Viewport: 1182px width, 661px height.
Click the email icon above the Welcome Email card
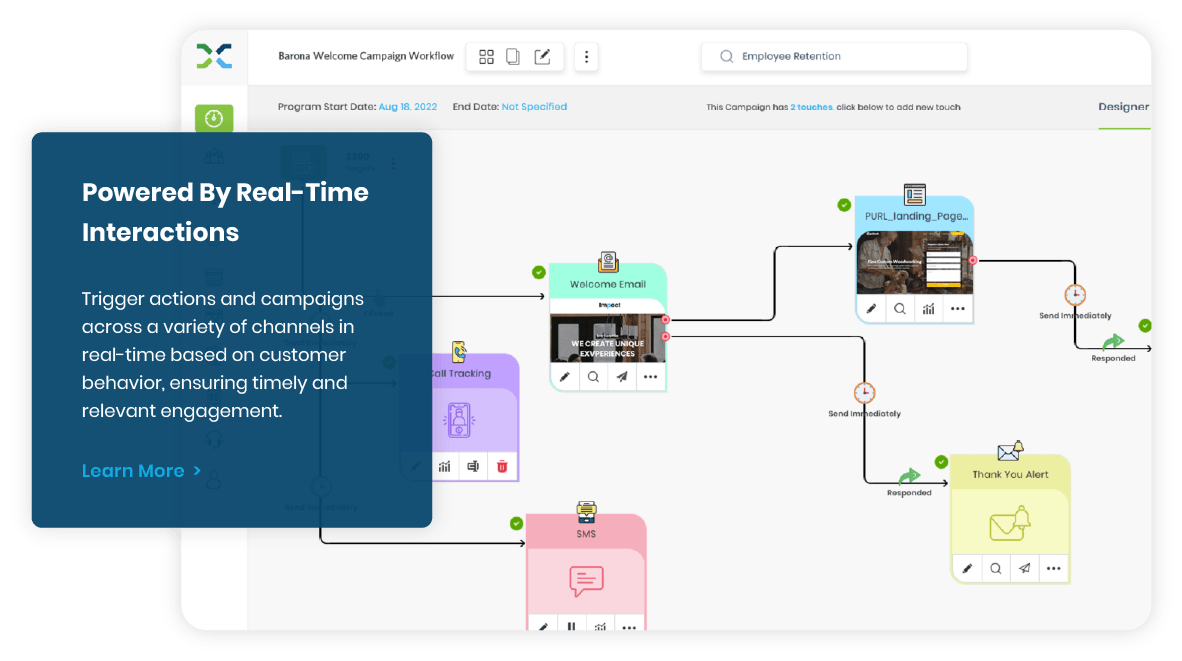[x=608, y=262]
